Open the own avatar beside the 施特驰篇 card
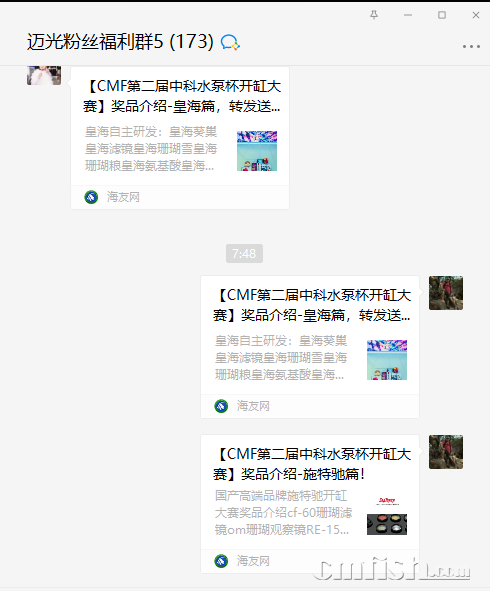 [446, 452]
